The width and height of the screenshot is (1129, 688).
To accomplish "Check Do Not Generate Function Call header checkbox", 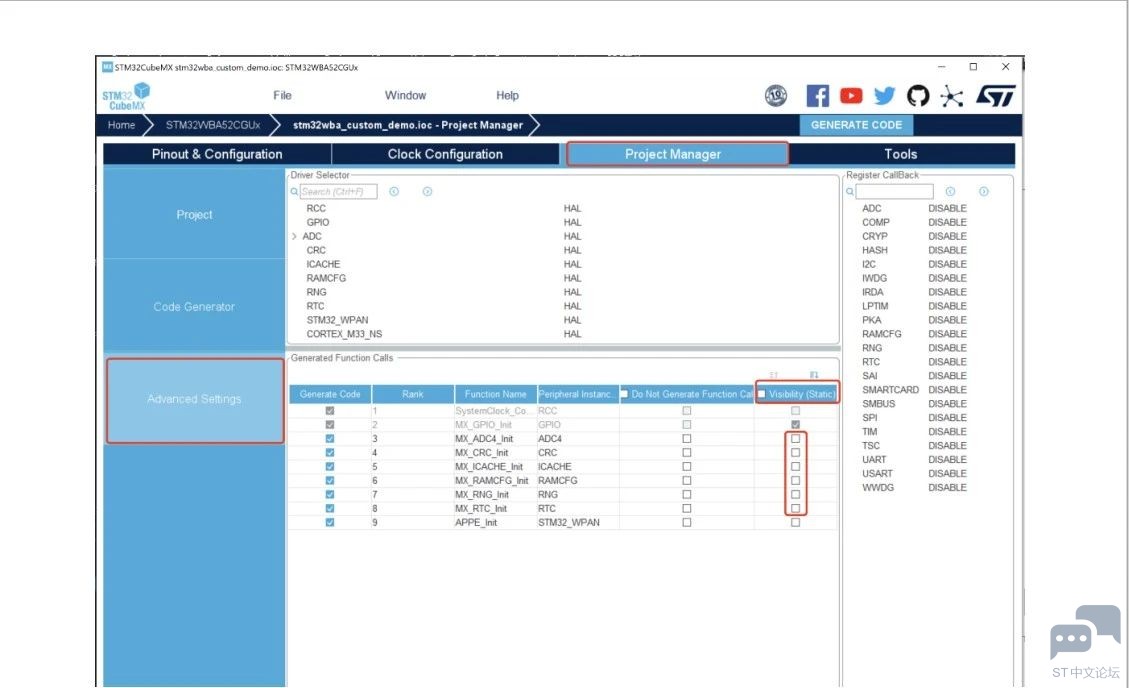I will click(624, 394).
